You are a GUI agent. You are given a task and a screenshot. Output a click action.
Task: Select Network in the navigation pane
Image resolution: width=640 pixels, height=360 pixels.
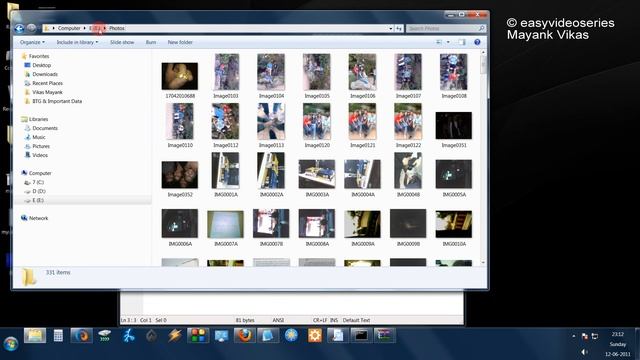click(38, 218)
